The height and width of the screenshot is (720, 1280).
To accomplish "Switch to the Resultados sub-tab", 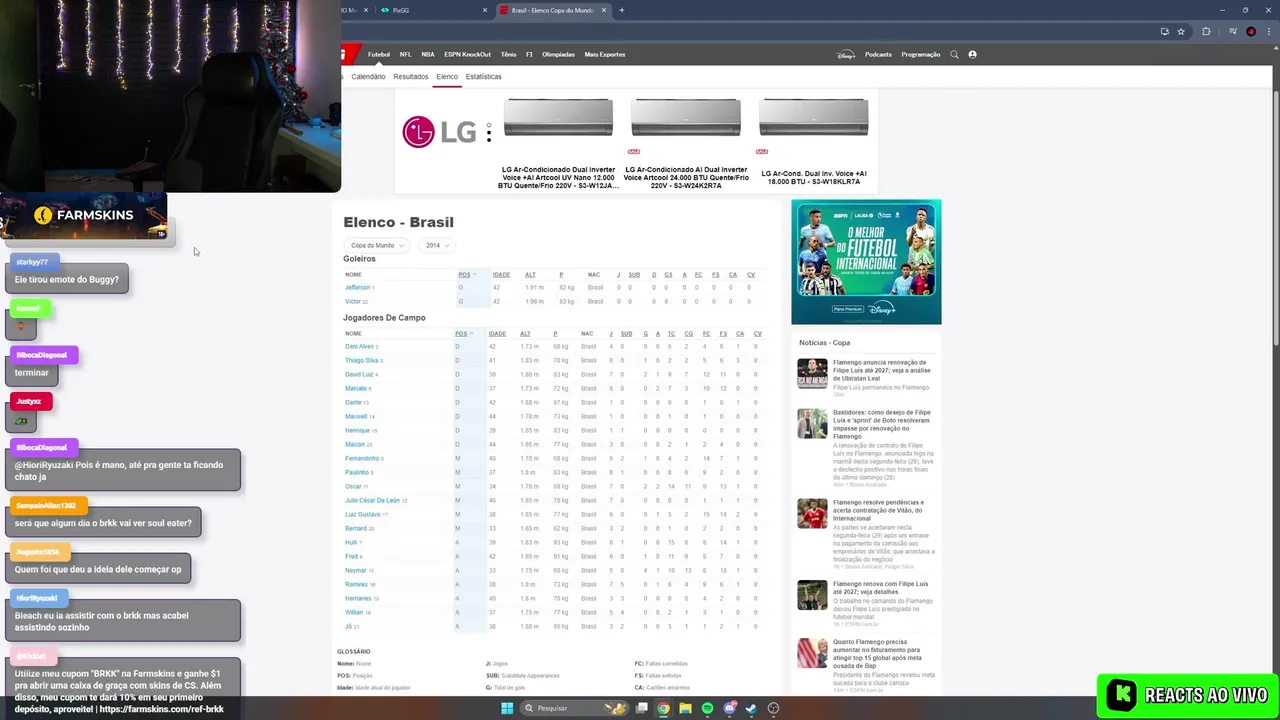I will tap(411, 76).
